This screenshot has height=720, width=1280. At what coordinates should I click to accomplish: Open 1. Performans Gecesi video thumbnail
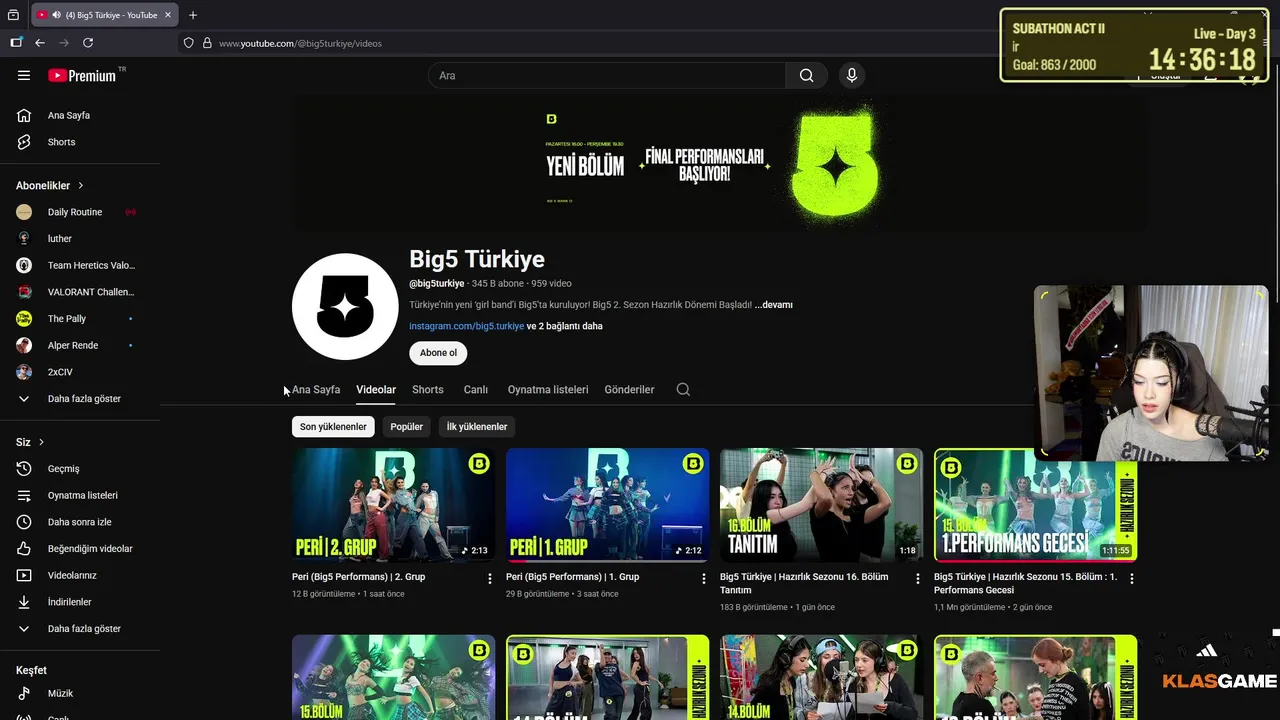click(x=1035, y=505)
